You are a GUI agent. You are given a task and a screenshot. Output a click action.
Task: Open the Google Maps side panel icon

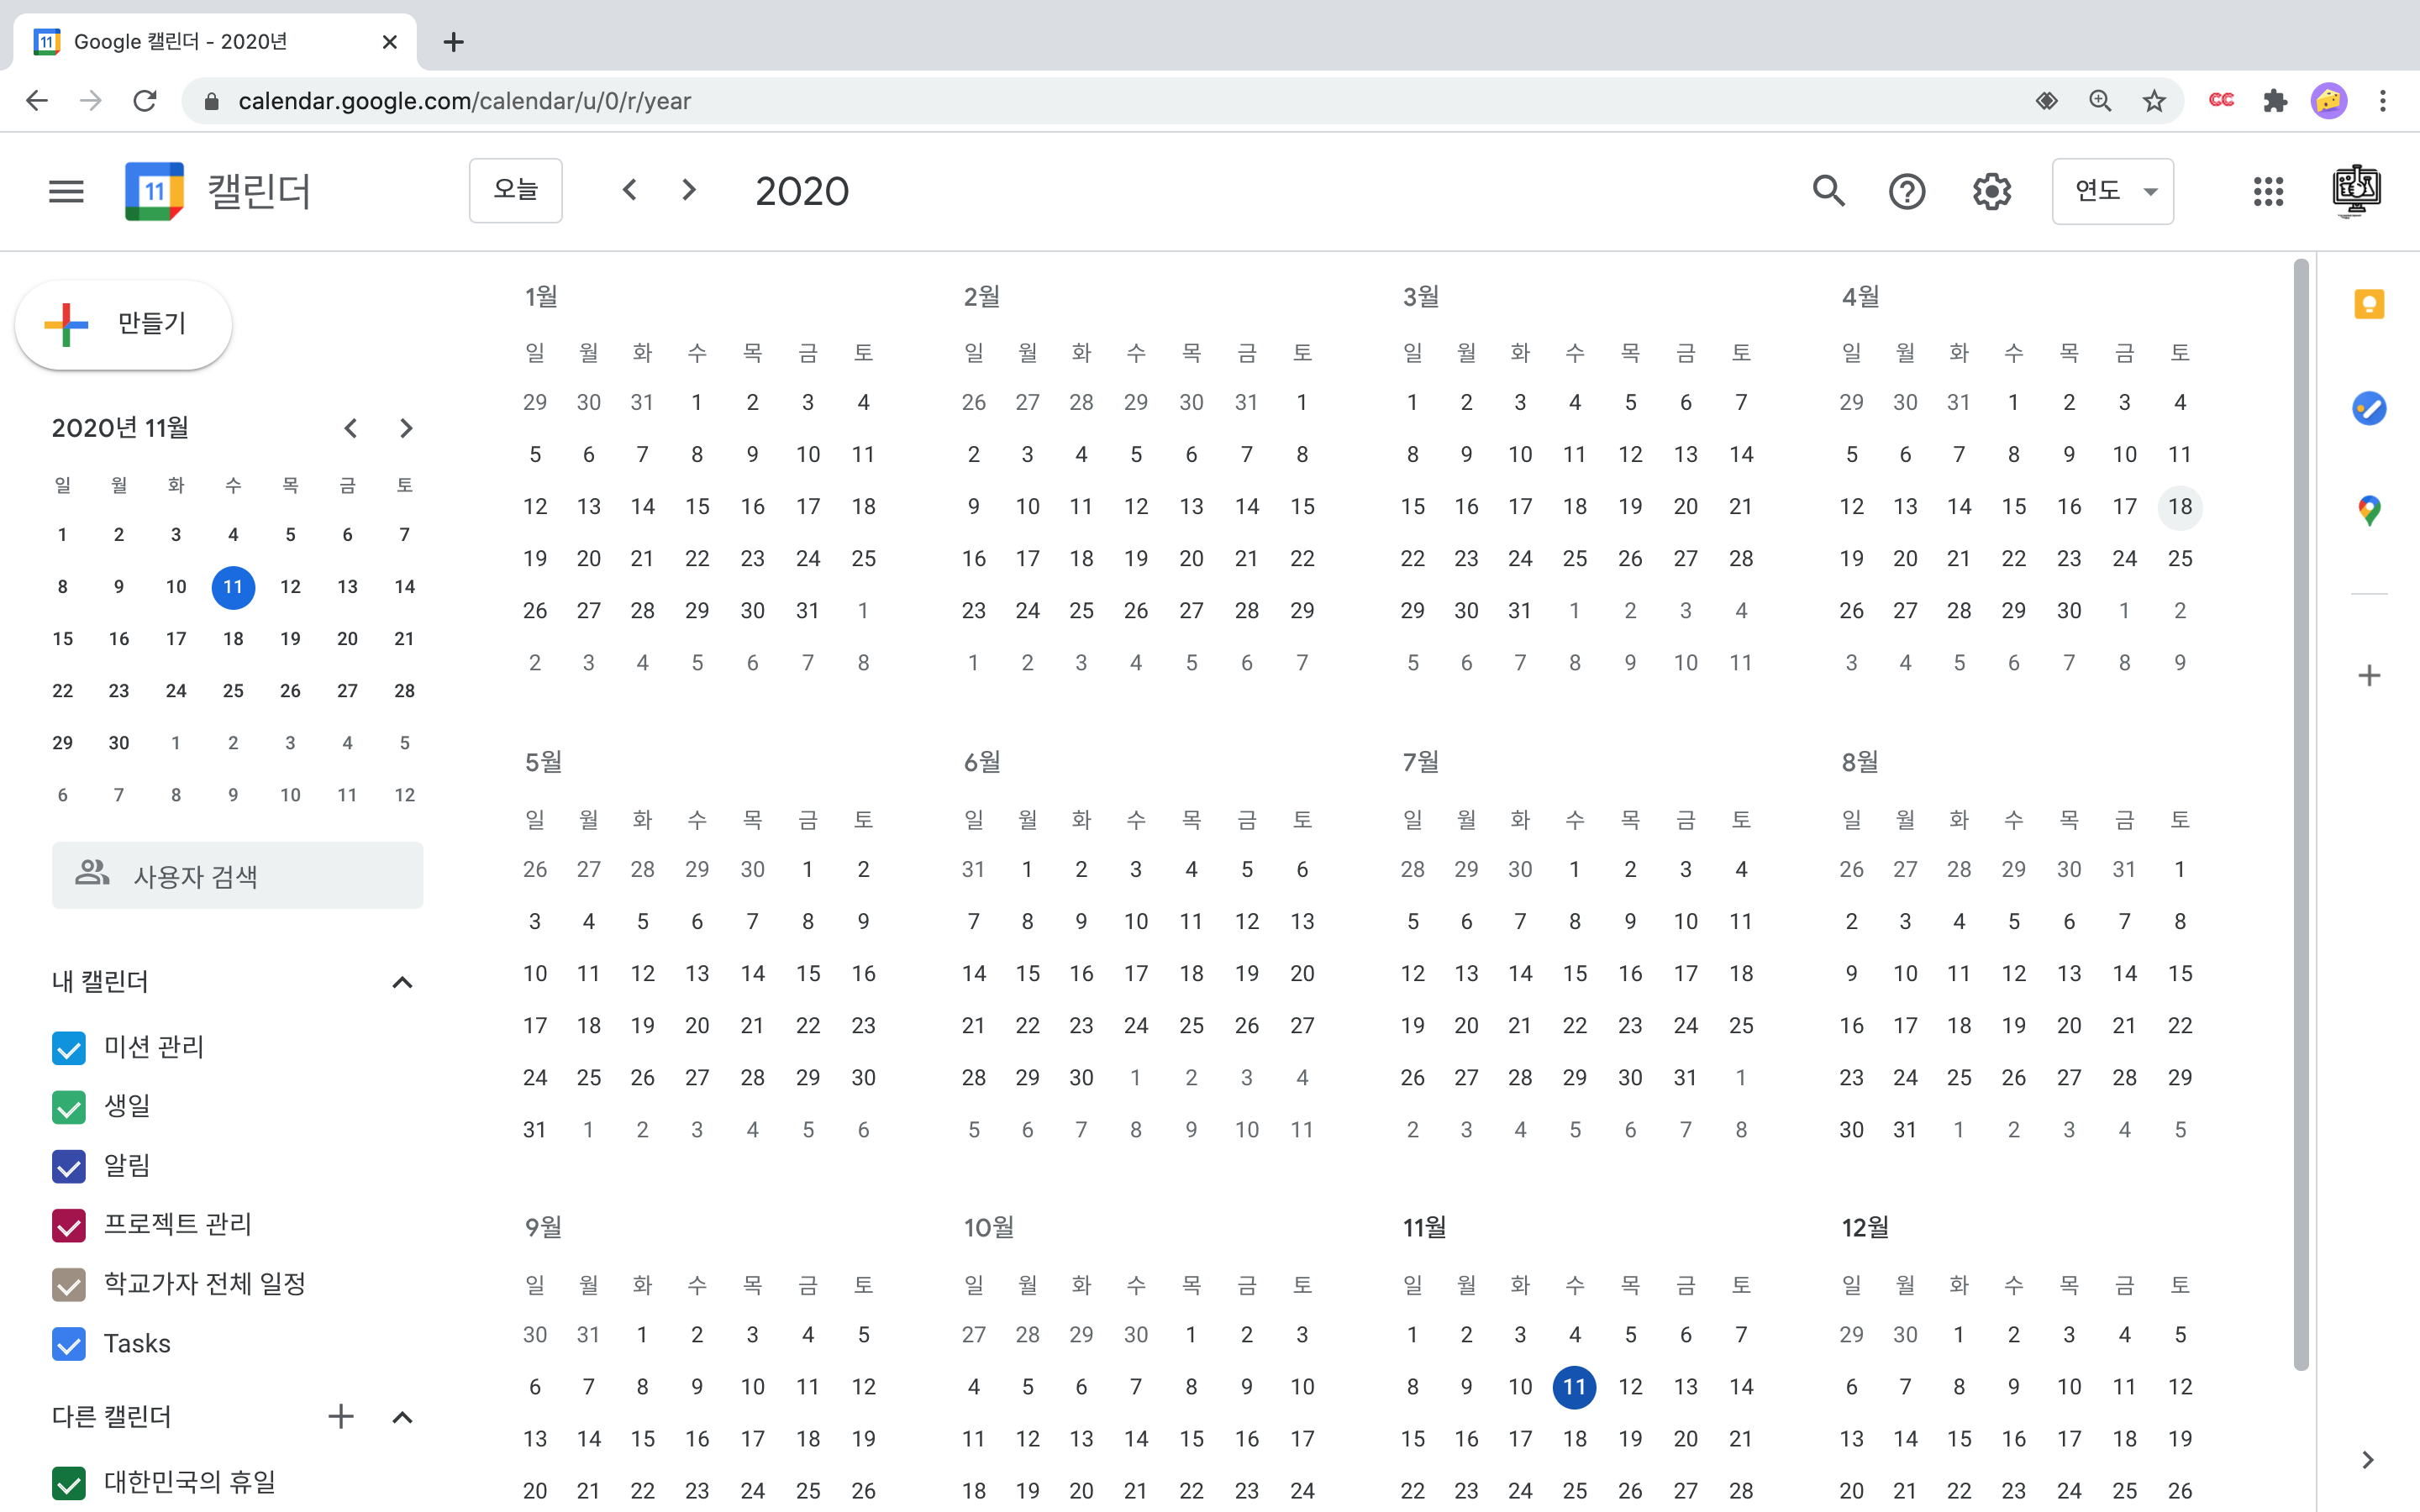coord(2368,511)
